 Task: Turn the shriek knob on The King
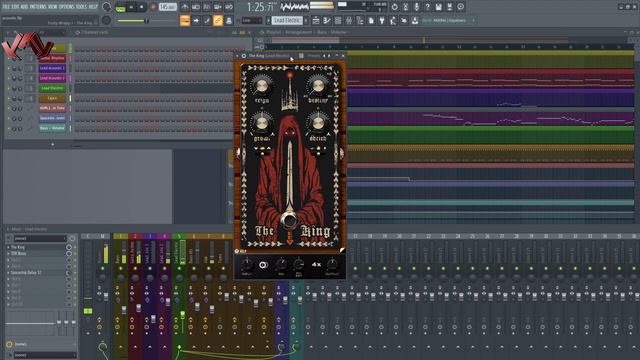[x=318, y=123]
